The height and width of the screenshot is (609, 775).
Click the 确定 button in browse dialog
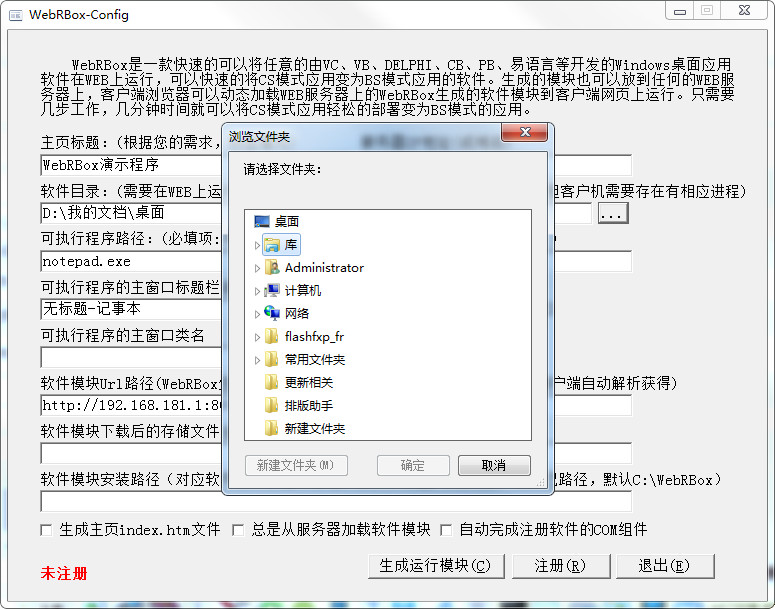tap(413, 465)
